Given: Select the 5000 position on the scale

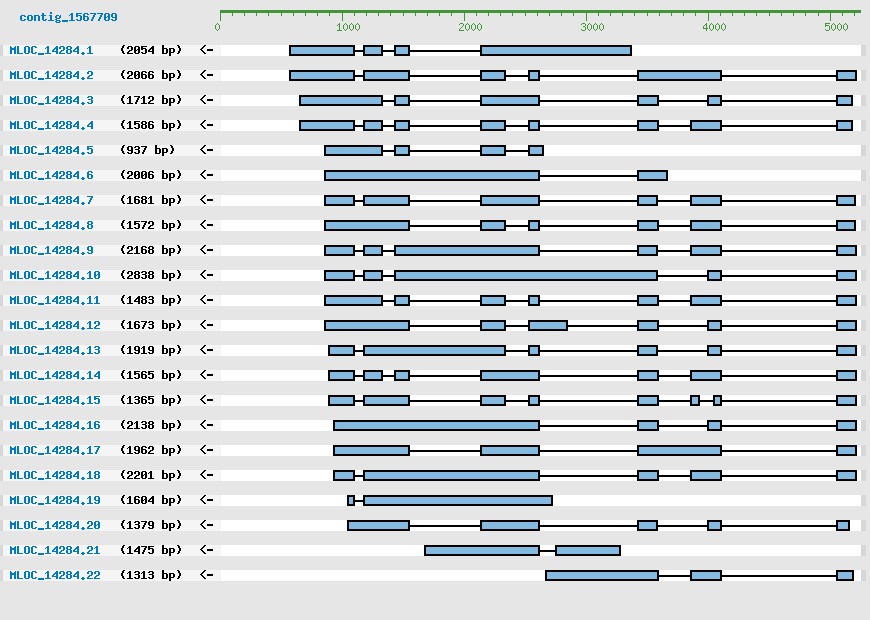Looking at the screenshot, I should [837, 27].
